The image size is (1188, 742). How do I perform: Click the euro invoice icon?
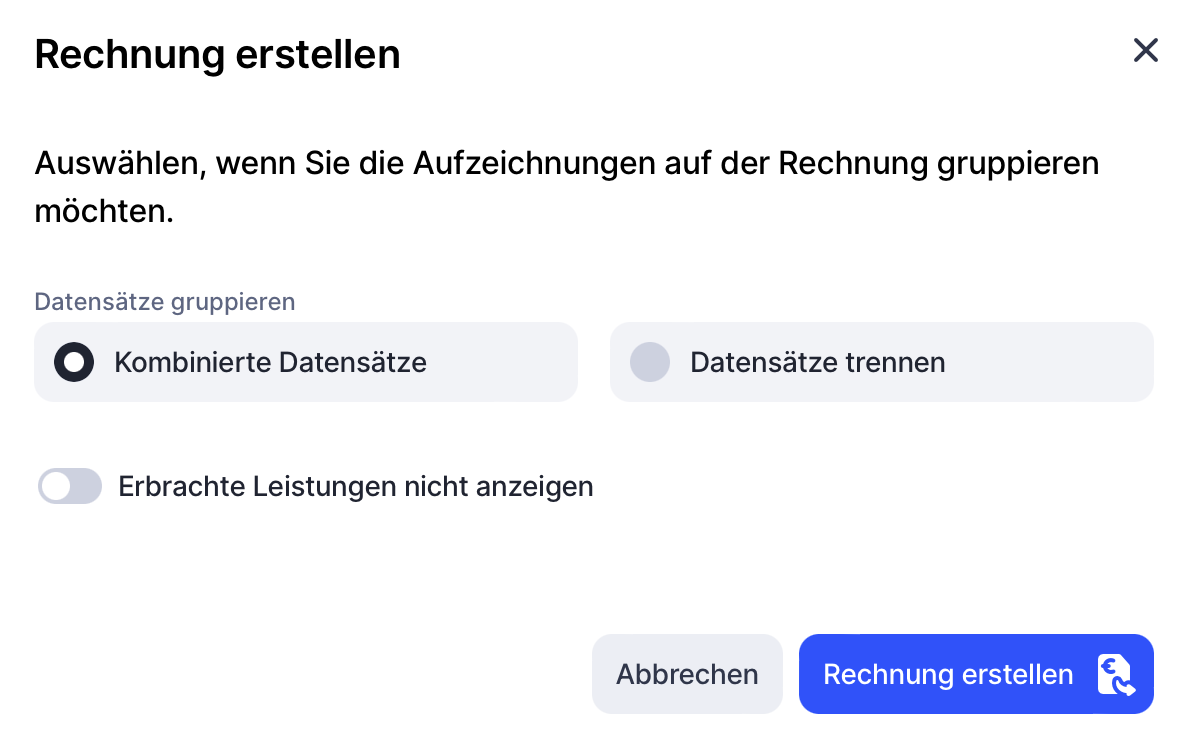[x=1115, y=675]
